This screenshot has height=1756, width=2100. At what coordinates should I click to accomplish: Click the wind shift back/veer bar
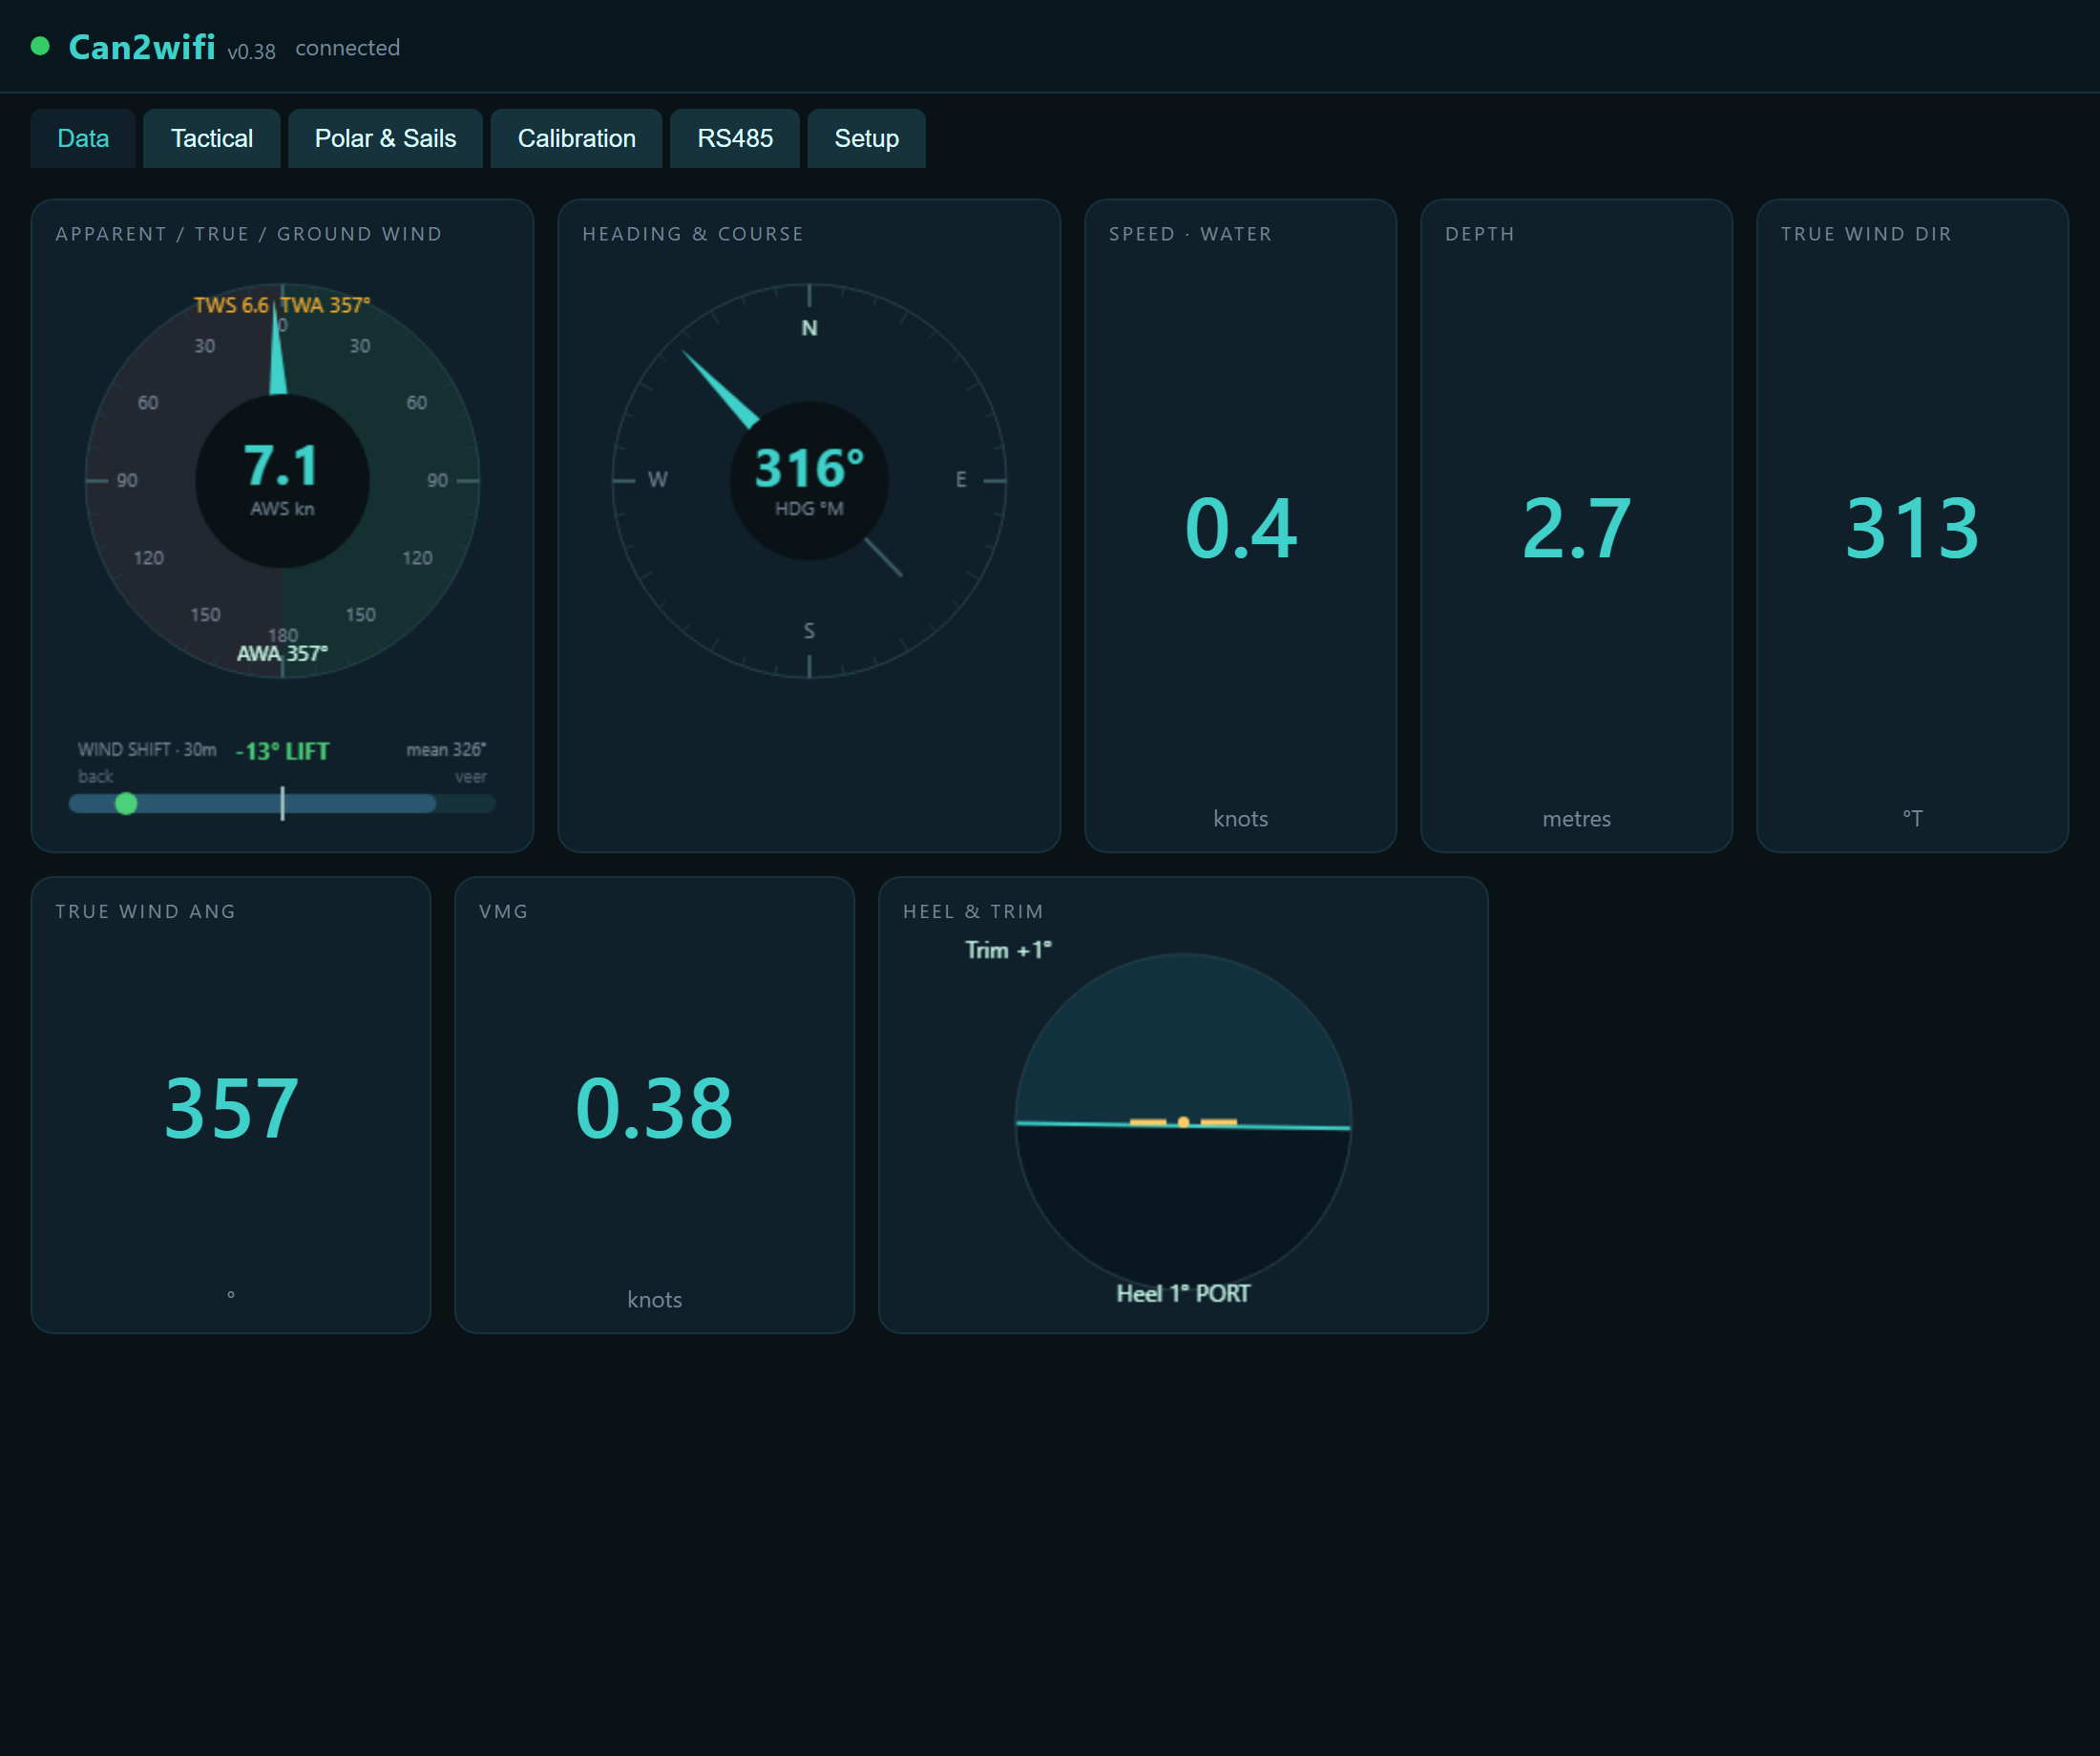282,803
